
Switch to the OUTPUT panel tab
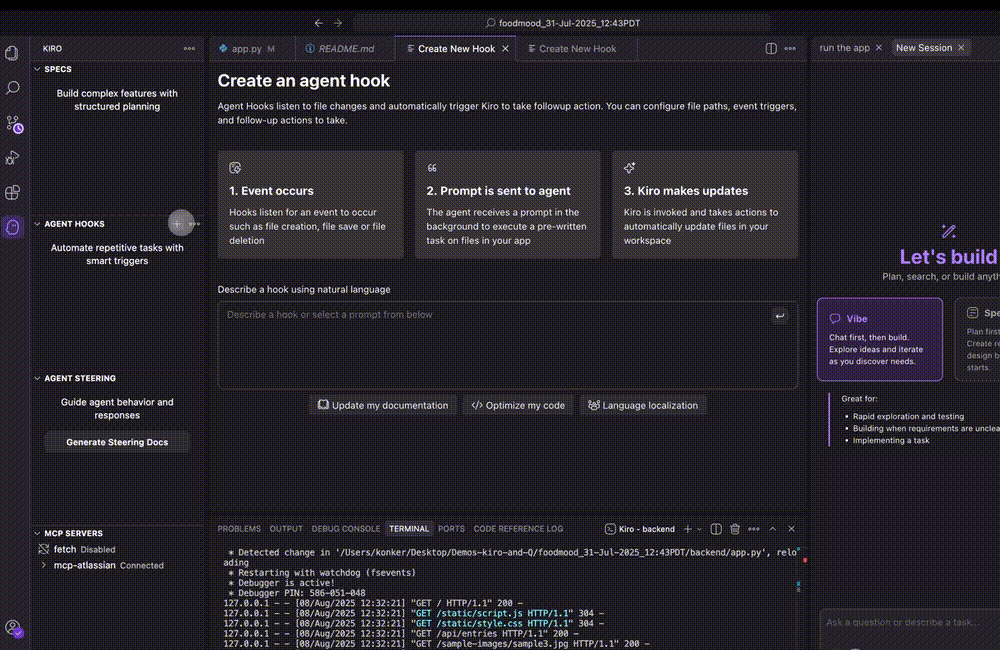(286, 529)
